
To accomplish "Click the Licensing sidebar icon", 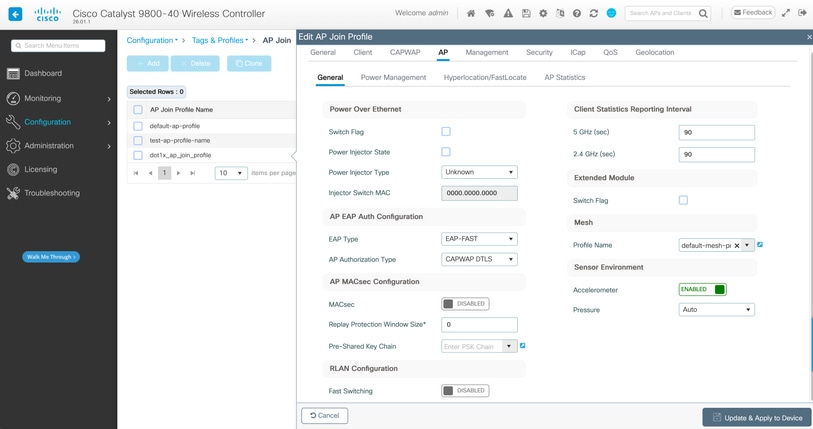I will pyautogui.click(x=13, y=170).
